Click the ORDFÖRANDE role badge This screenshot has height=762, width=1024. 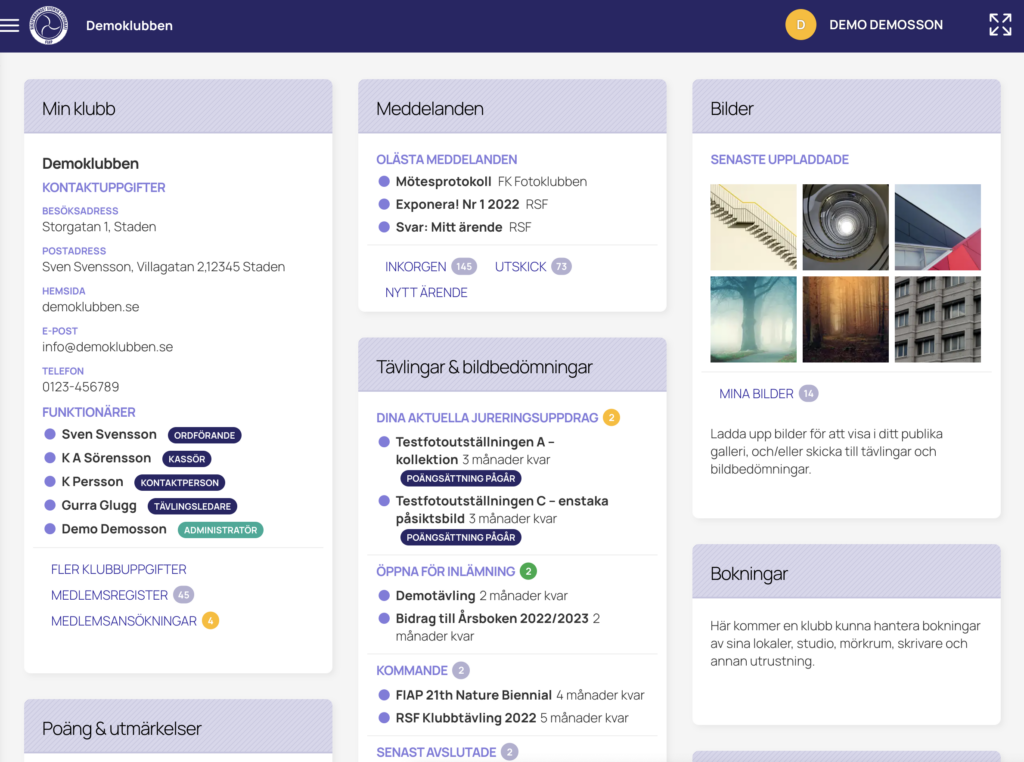[x=204, y=436]
